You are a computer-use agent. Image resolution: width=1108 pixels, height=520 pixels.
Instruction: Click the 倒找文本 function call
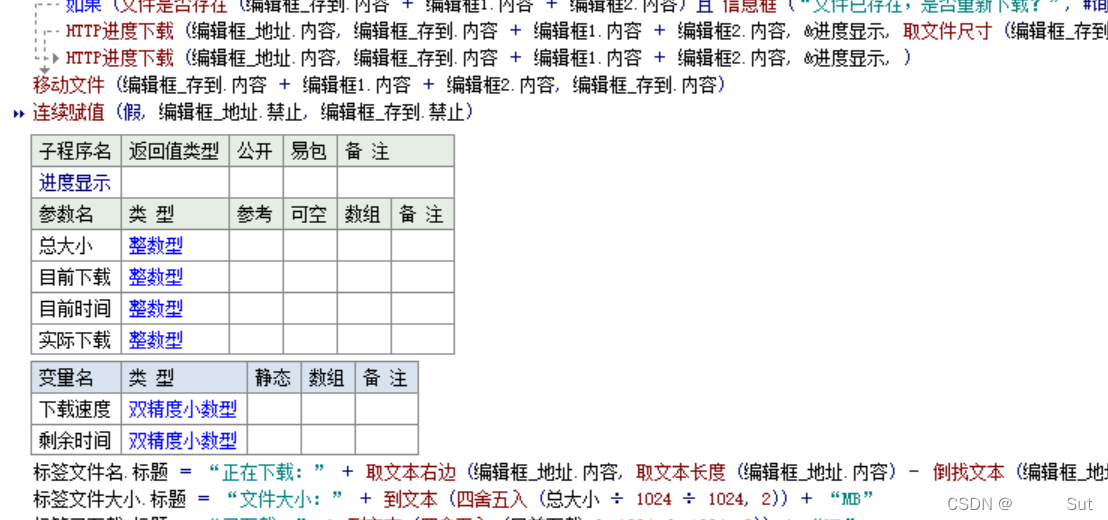968,471
